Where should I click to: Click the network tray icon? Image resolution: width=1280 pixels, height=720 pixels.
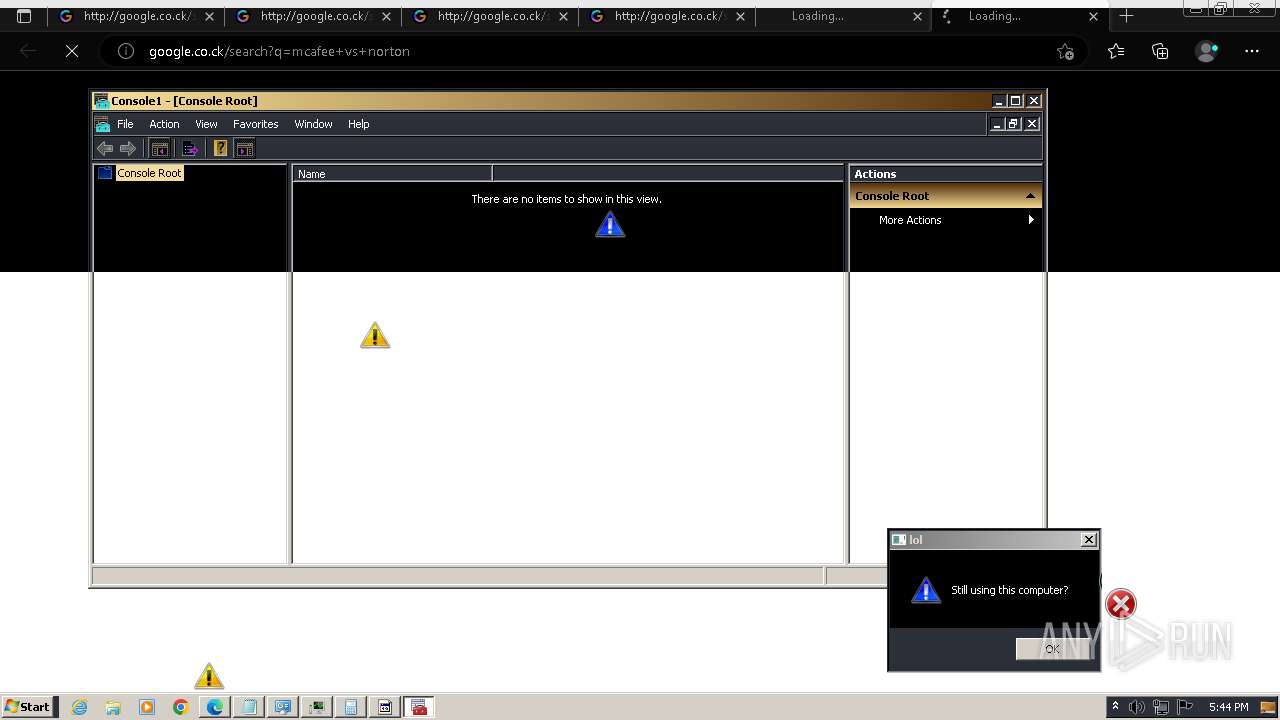1161,707
